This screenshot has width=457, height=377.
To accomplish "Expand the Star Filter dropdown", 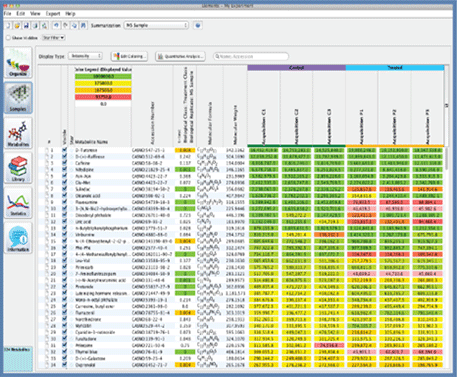I will 53,38.
